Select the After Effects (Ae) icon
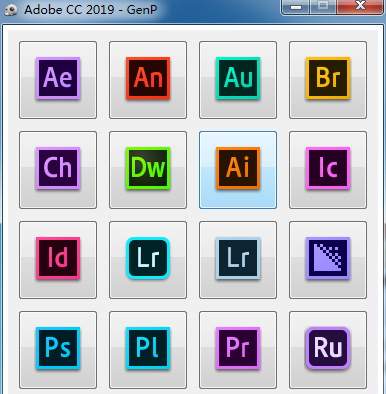This screenshot has height=394, width=386. (58, 80)
